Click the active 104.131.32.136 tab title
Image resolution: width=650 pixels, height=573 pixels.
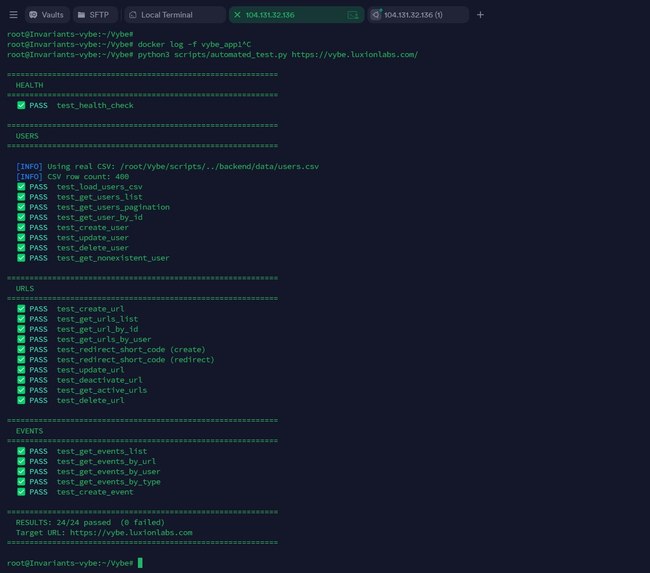click(x=270, y=15)
